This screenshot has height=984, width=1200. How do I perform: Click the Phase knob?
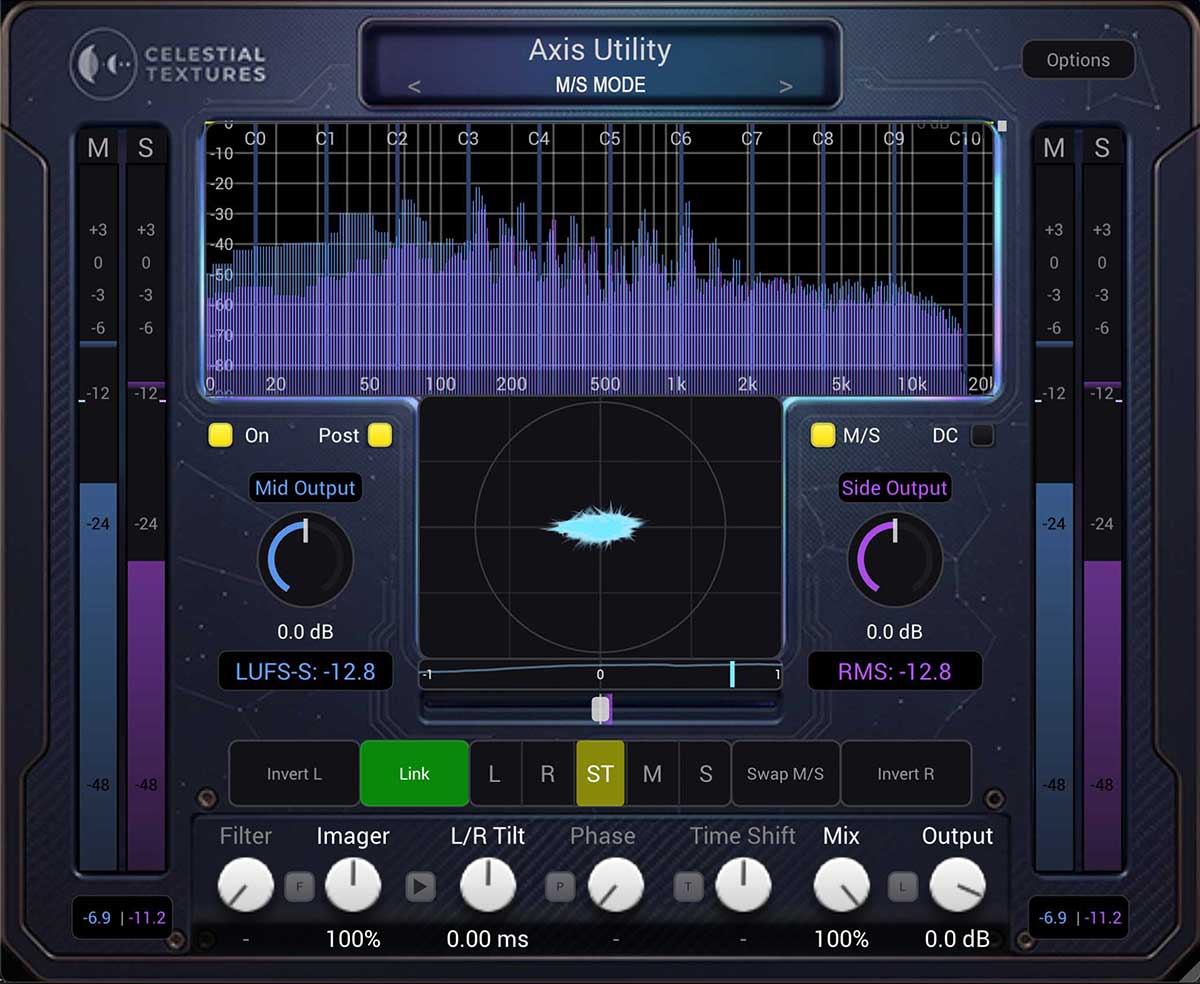click(616, 885)
